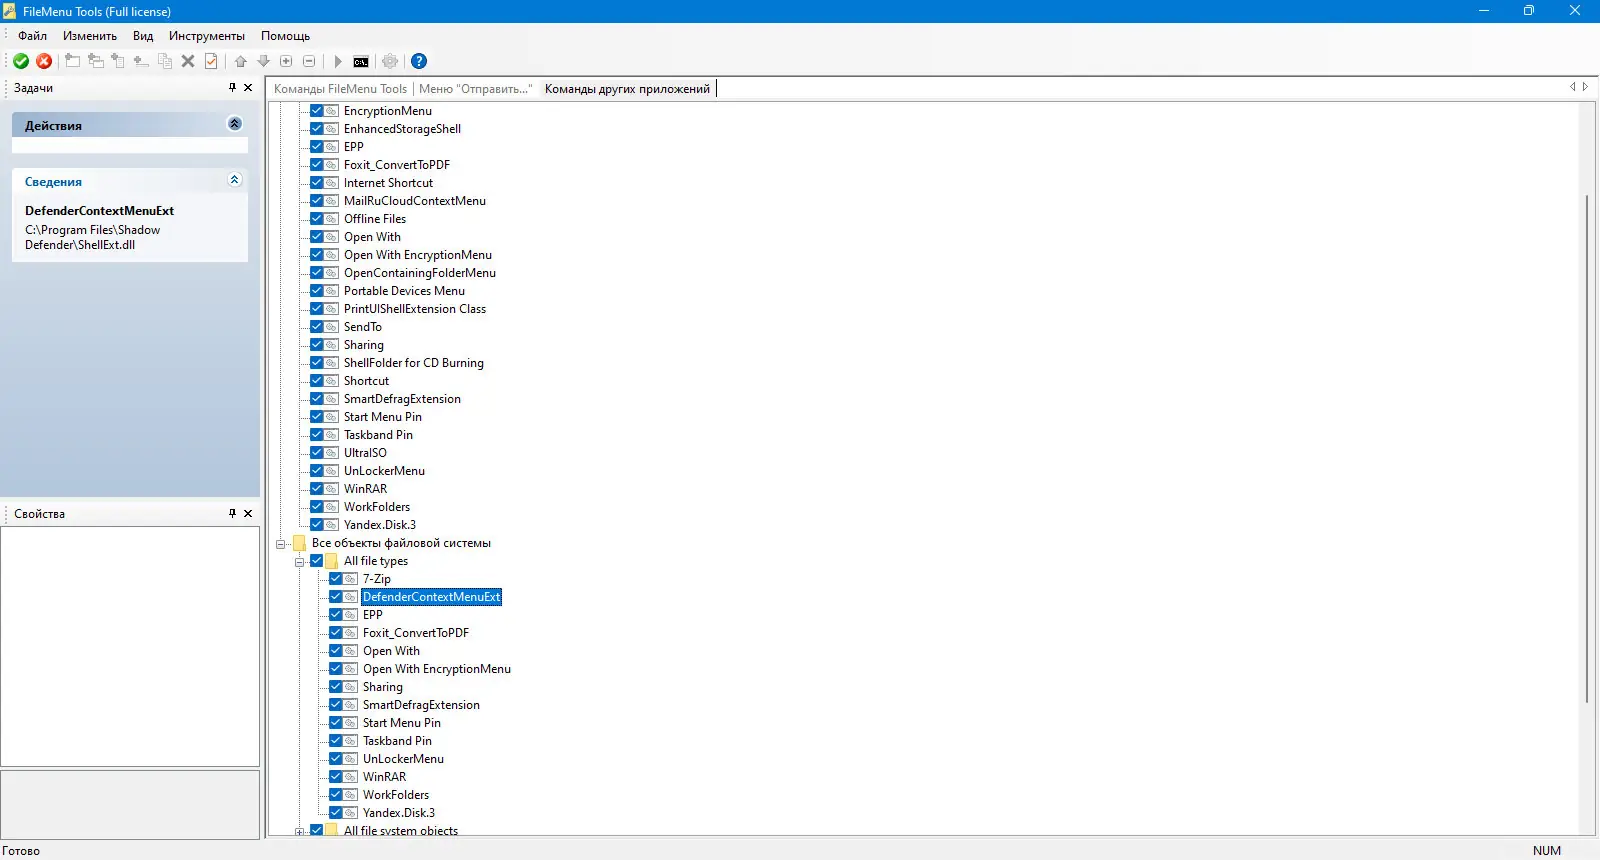Screen dimensions: 1600x860
Task: Select the All file types label
Action: [376, 561]
